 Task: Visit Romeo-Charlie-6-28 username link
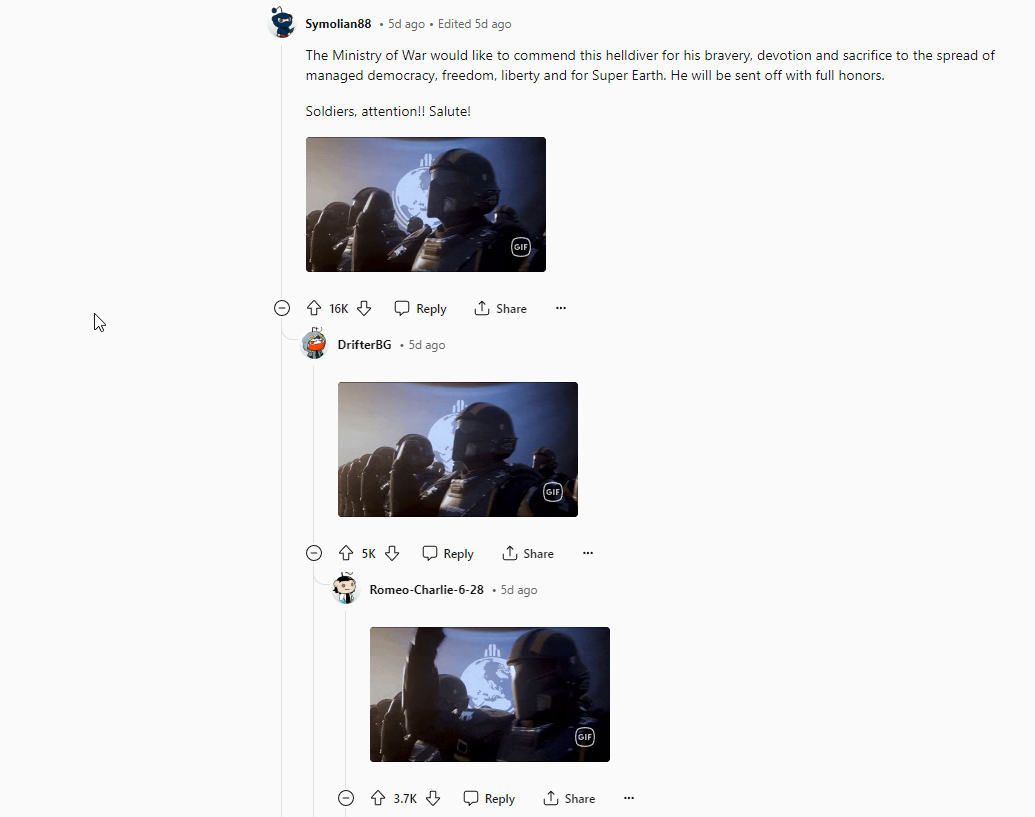tap(426, 589)
